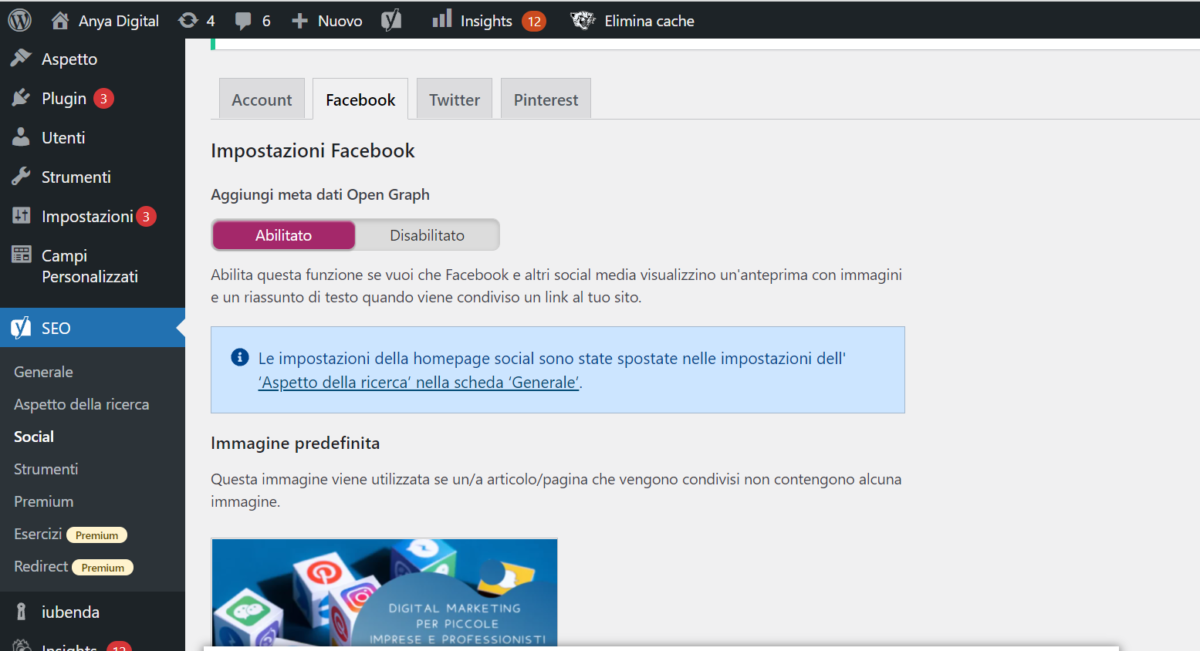Click Elimina cache in admin bar
Image resolution: width=1200 pixels, height=651 pixels.
pos(648,20)
